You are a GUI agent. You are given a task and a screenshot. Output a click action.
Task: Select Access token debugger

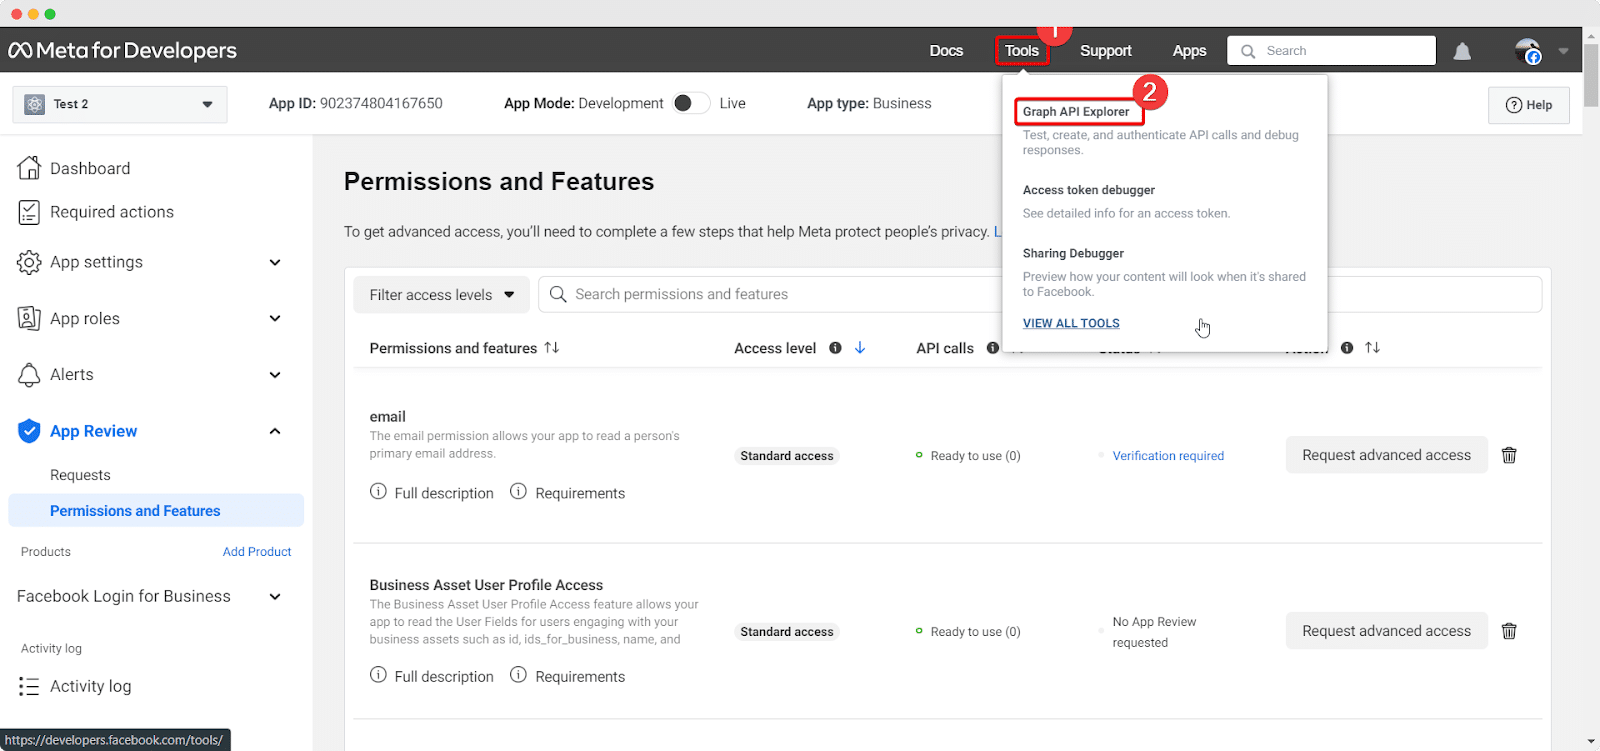[x=1089, y=190]
